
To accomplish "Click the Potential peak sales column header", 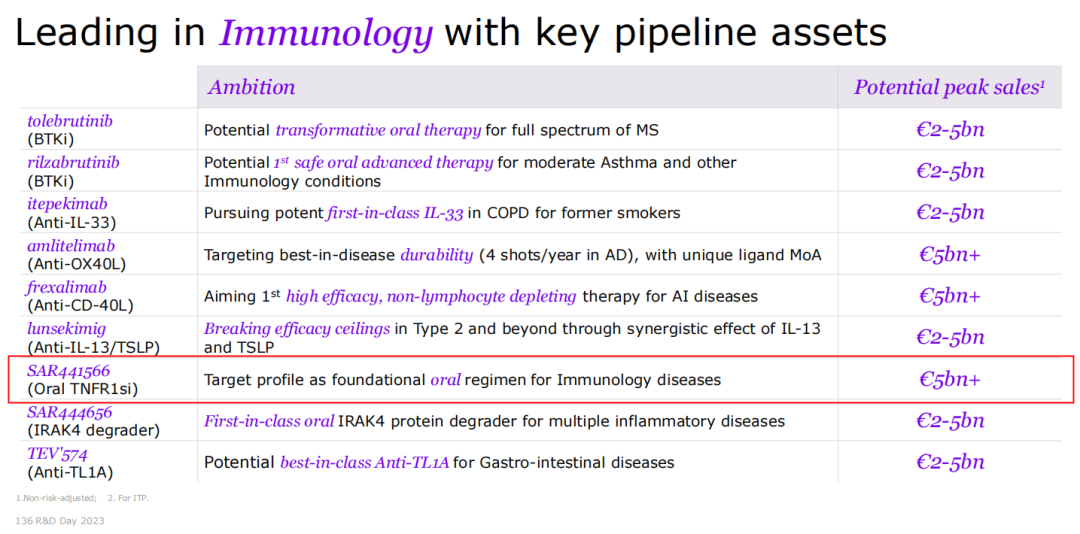I will click(949, 87).
